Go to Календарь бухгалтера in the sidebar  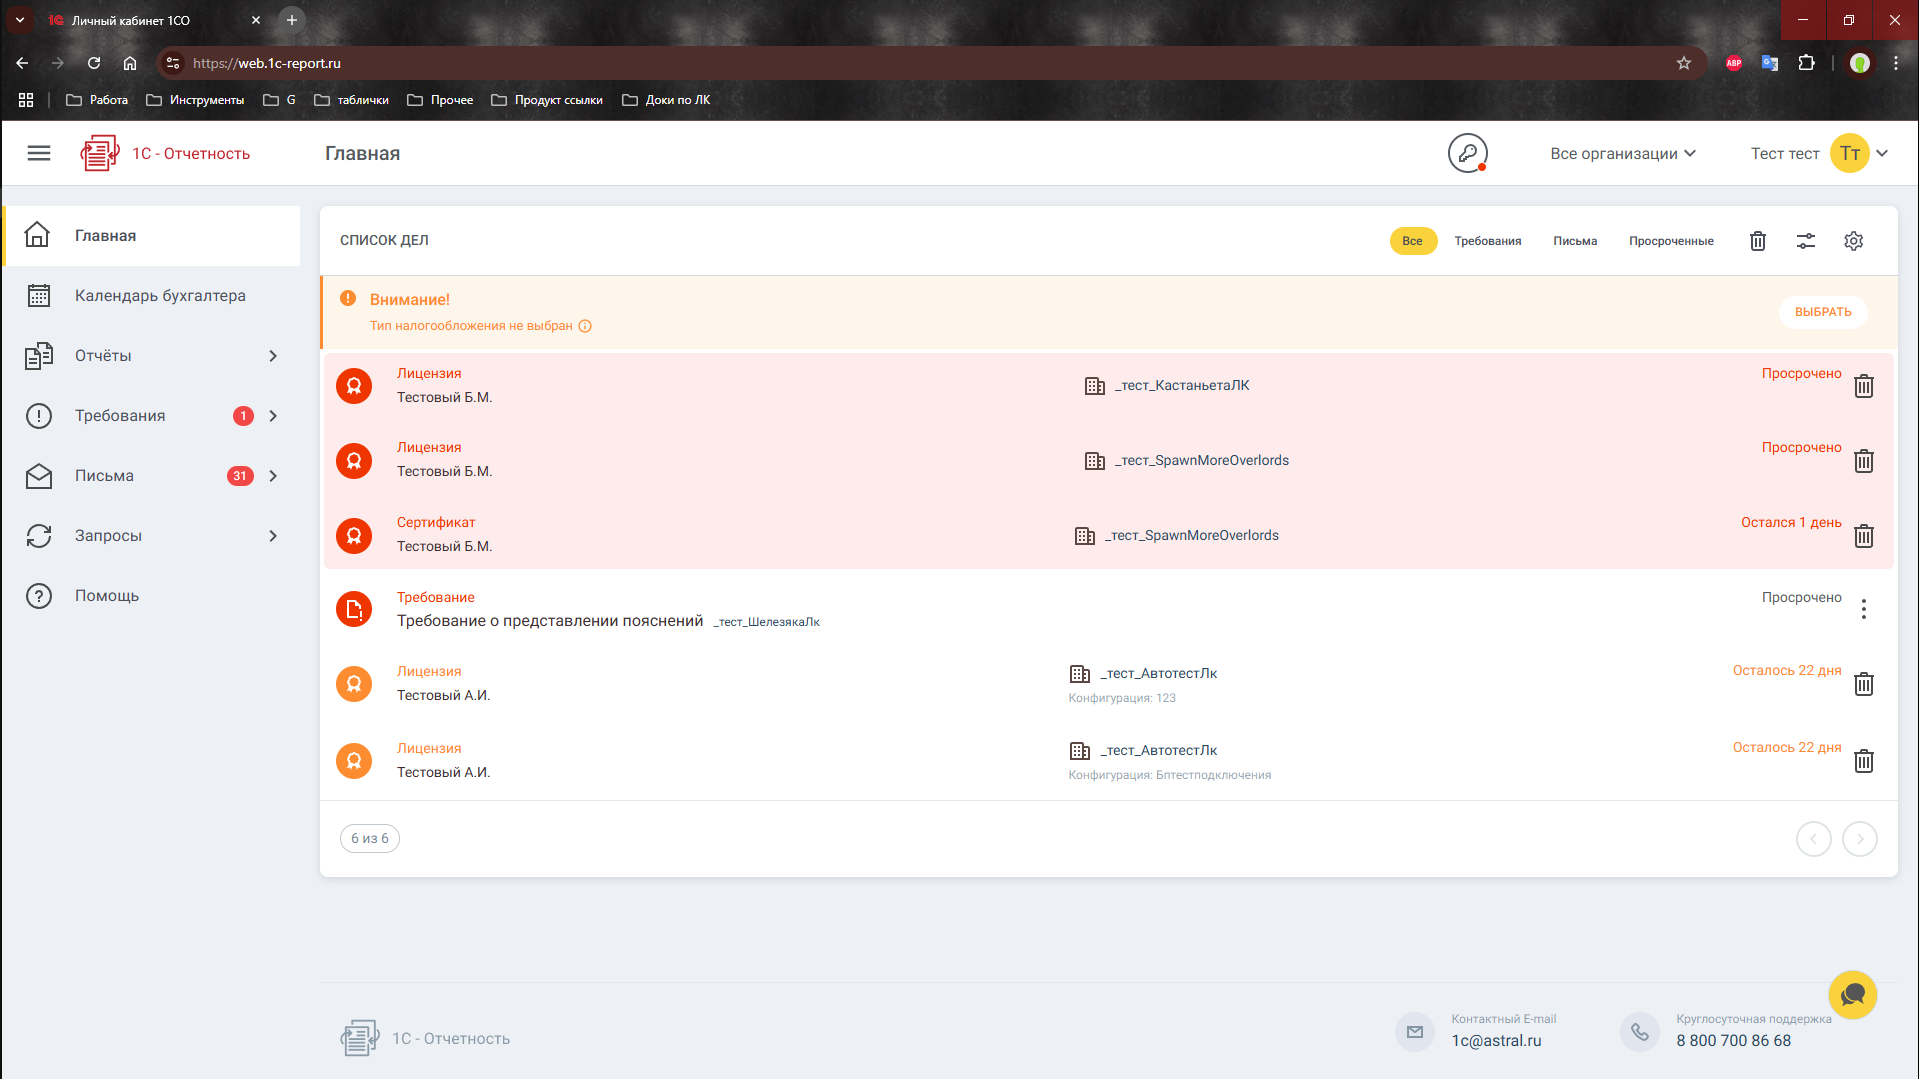[x=160, y=296]
